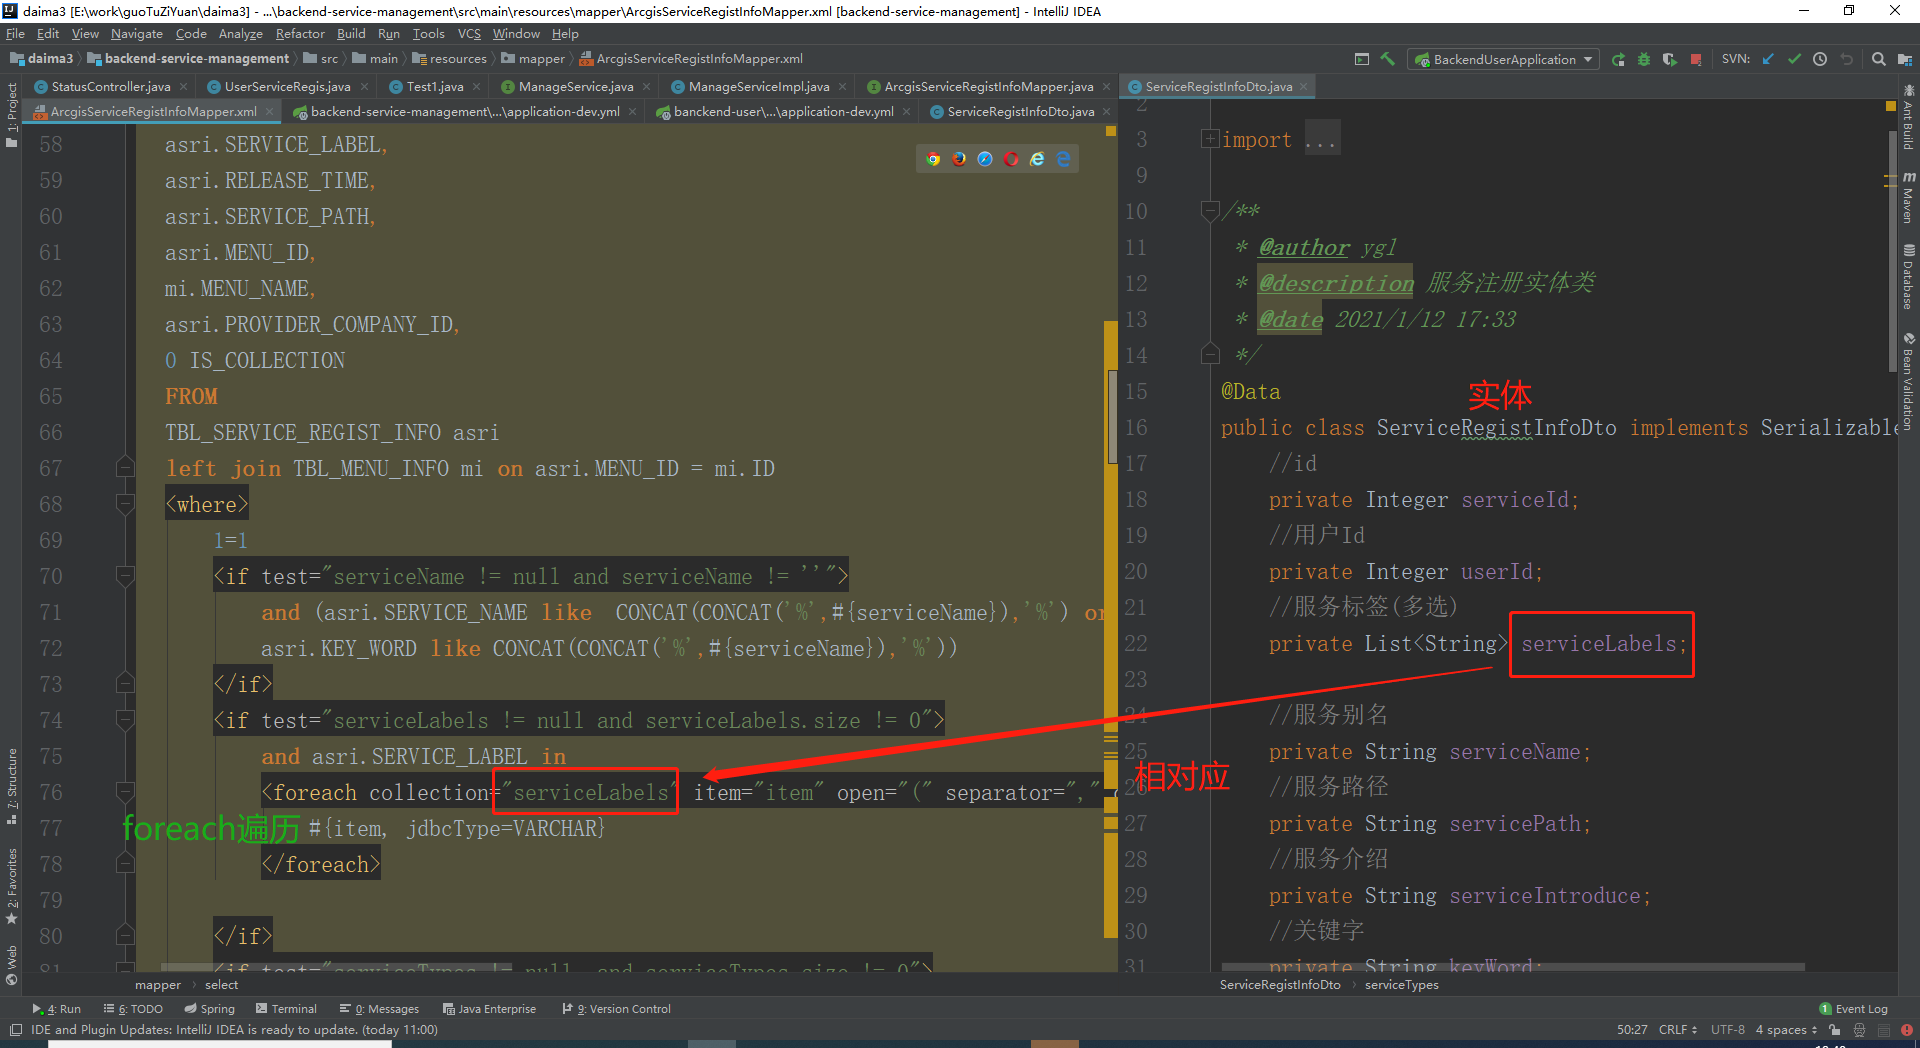
Task: Show SVN history clock icon
Action: coord(1820,59)
